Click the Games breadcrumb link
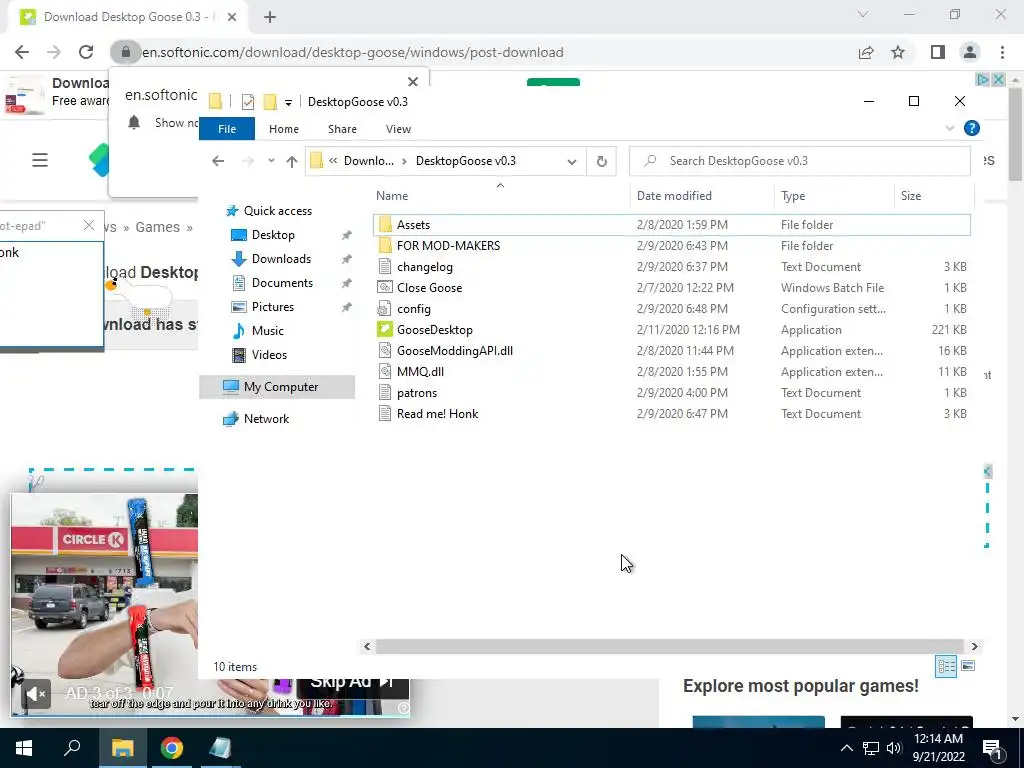 click(157, 227)
